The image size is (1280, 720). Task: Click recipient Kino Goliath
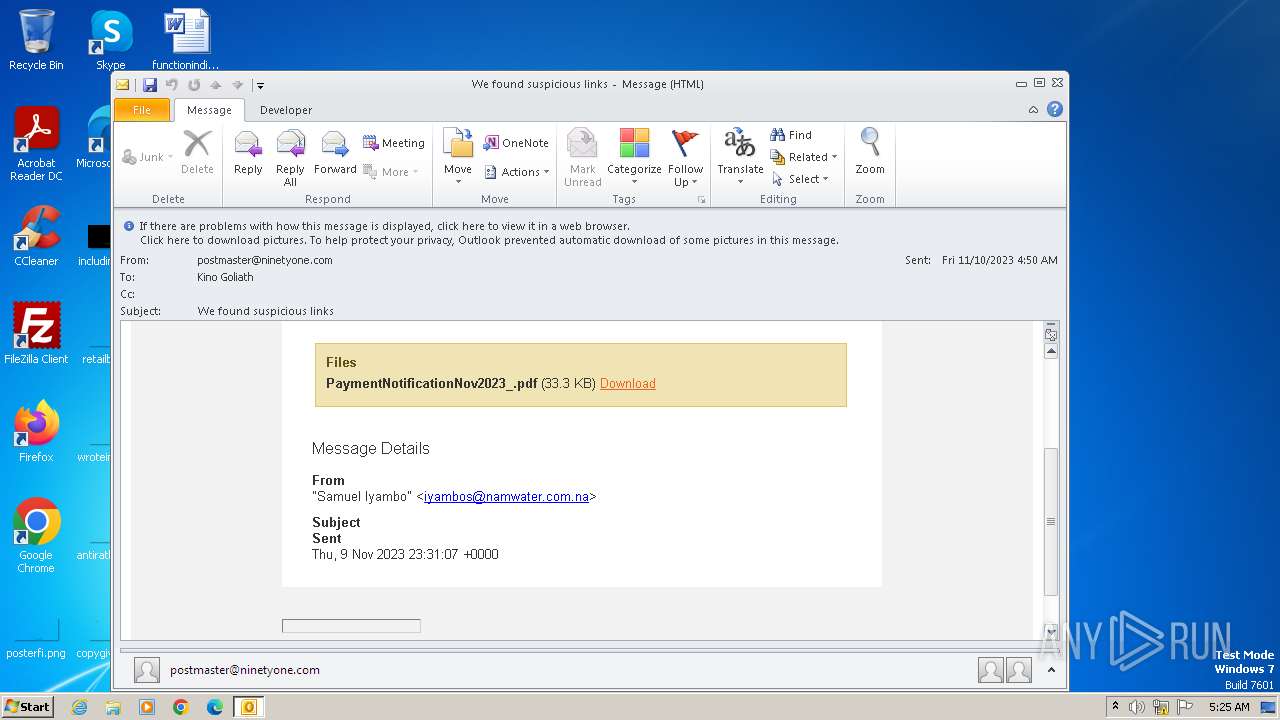225,277
